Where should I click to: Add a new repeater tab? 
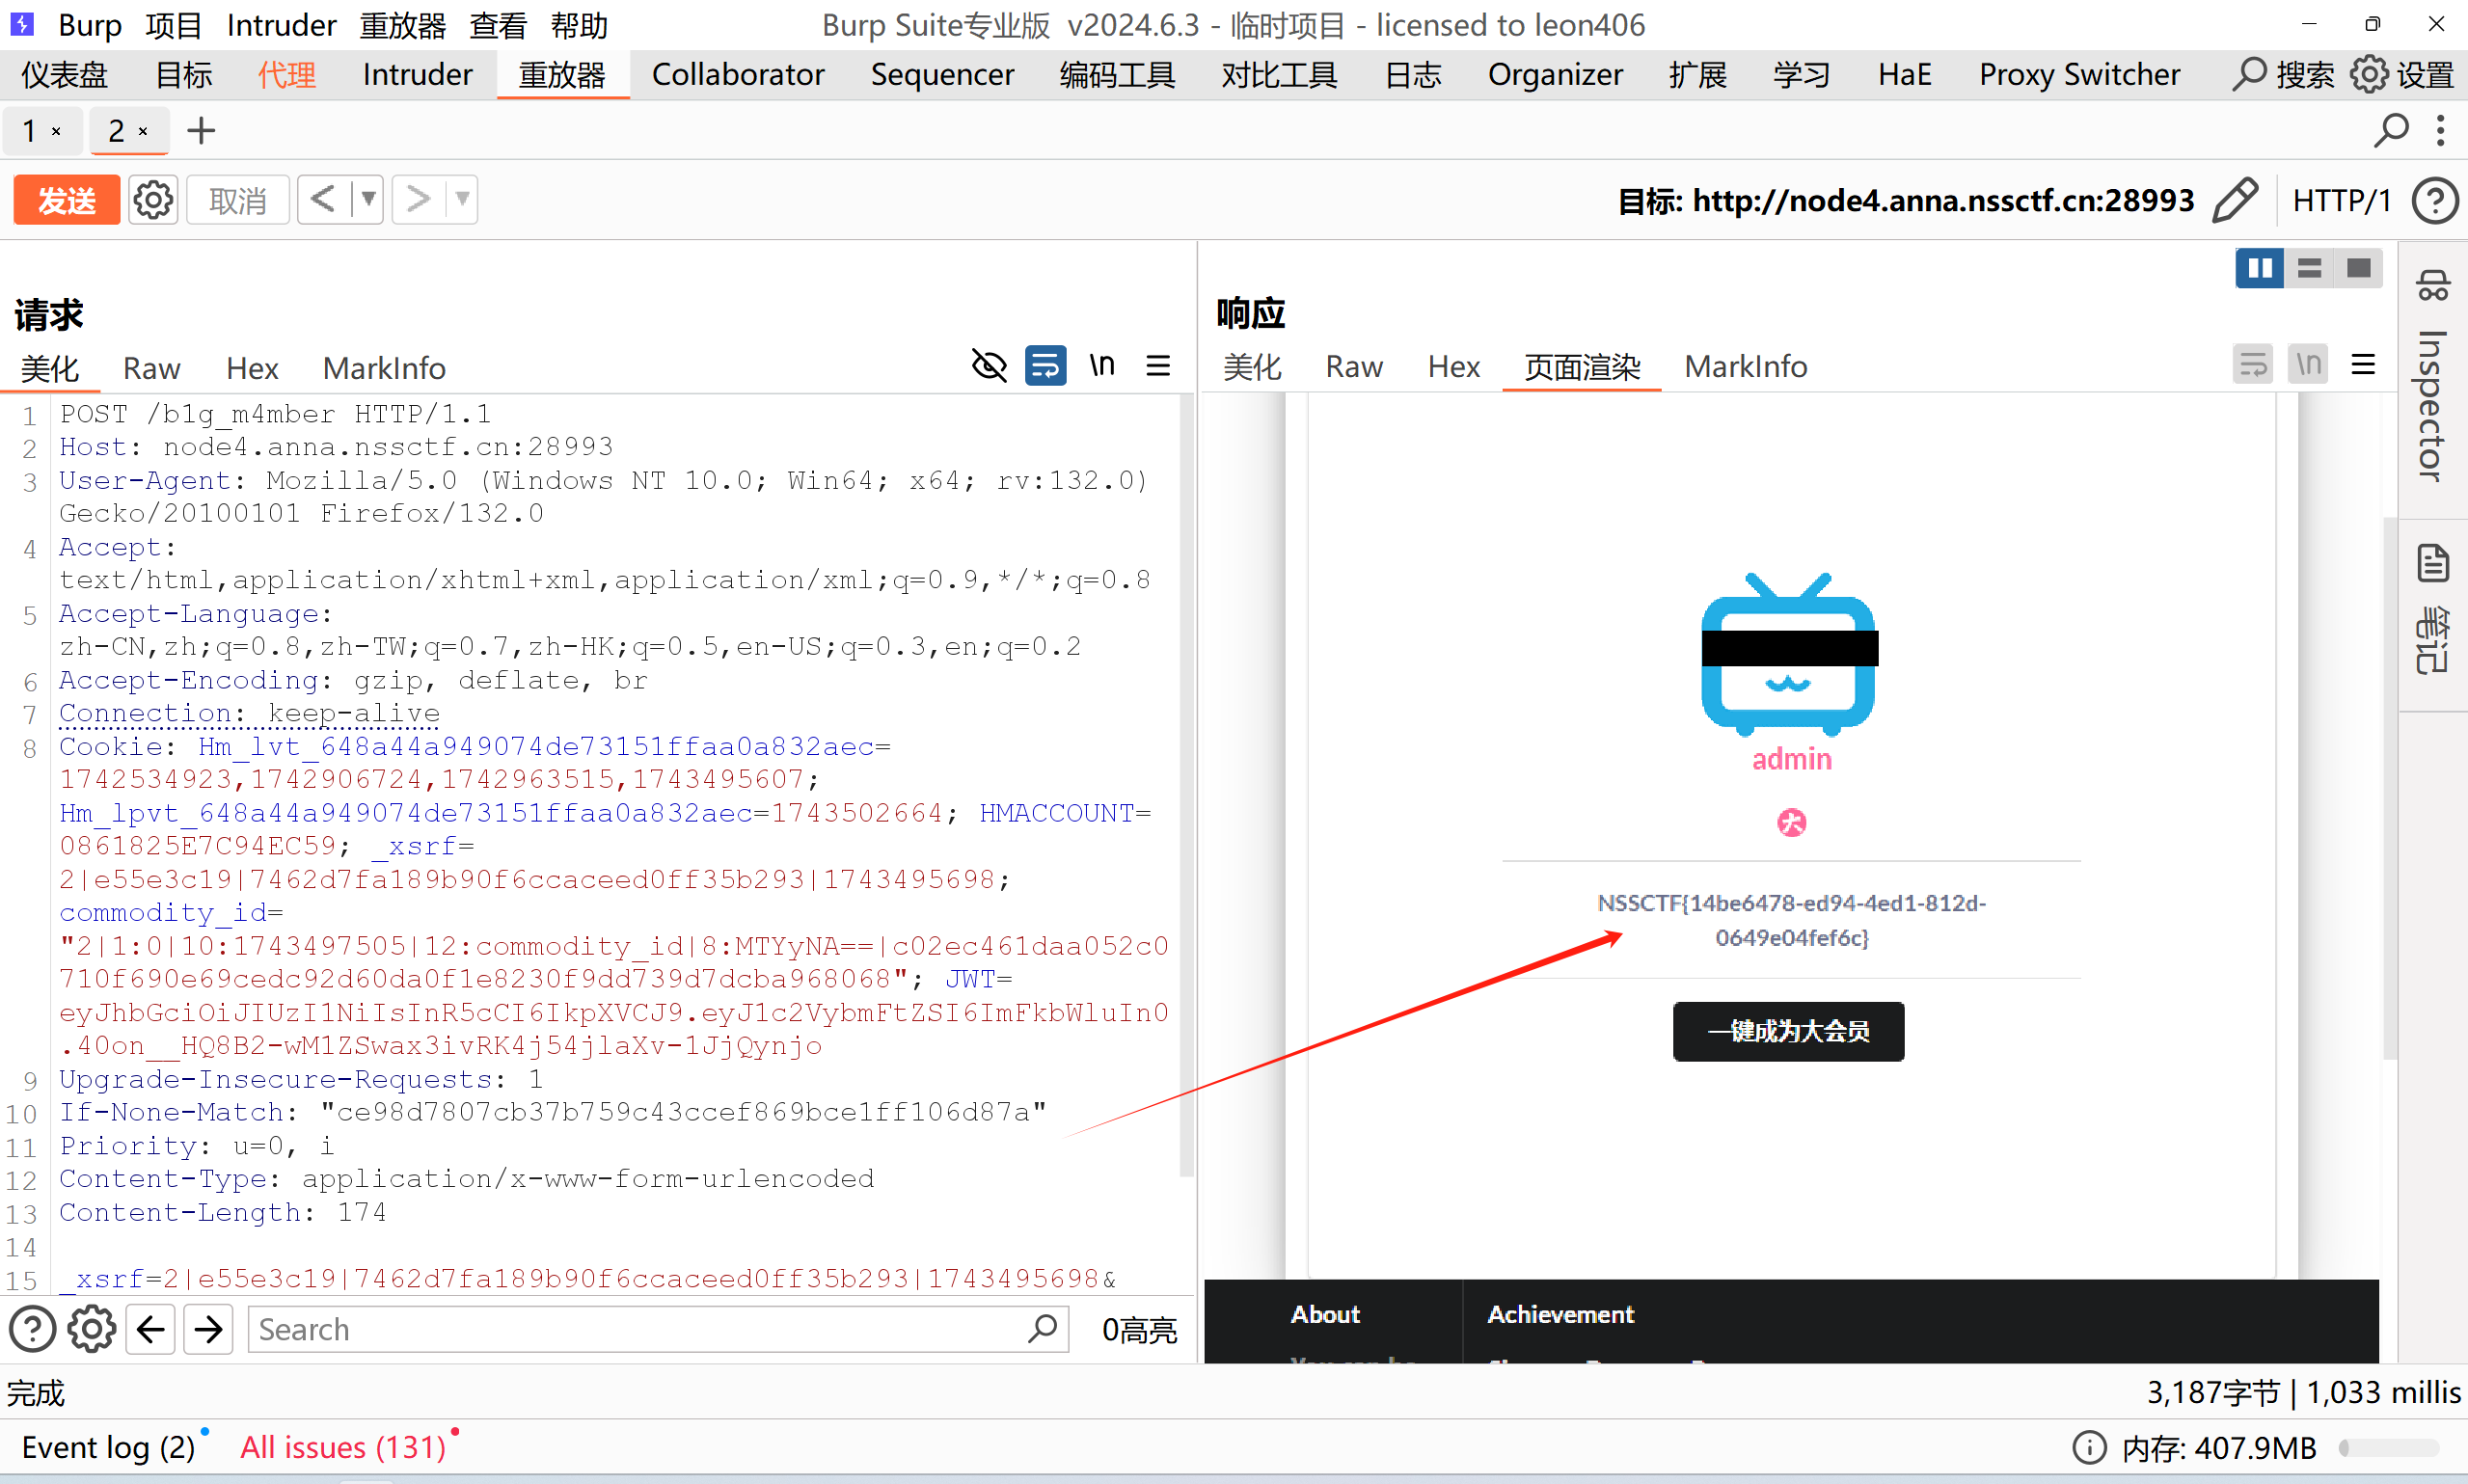point(201,131)
